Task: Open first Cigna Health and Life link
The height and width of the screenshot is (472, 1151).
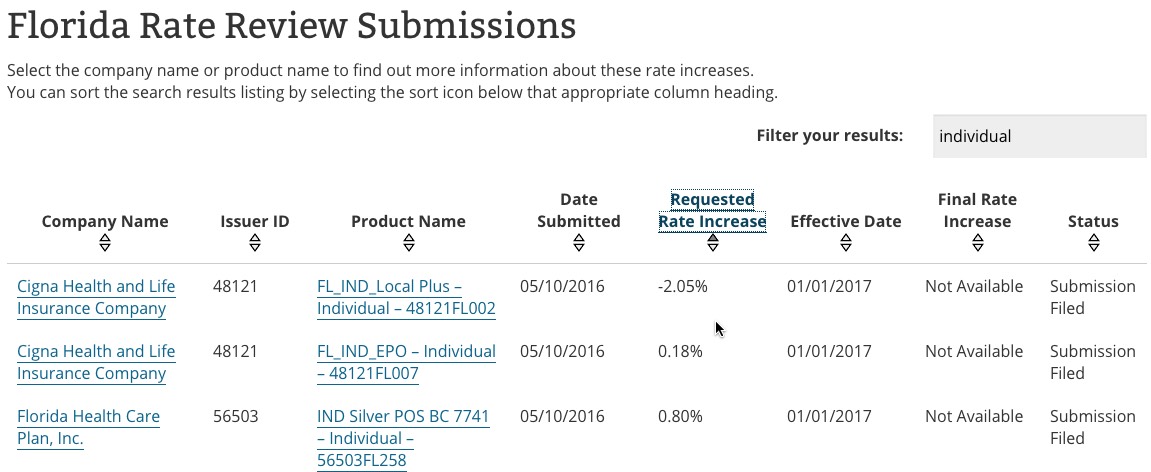Action: click(96, 297)
